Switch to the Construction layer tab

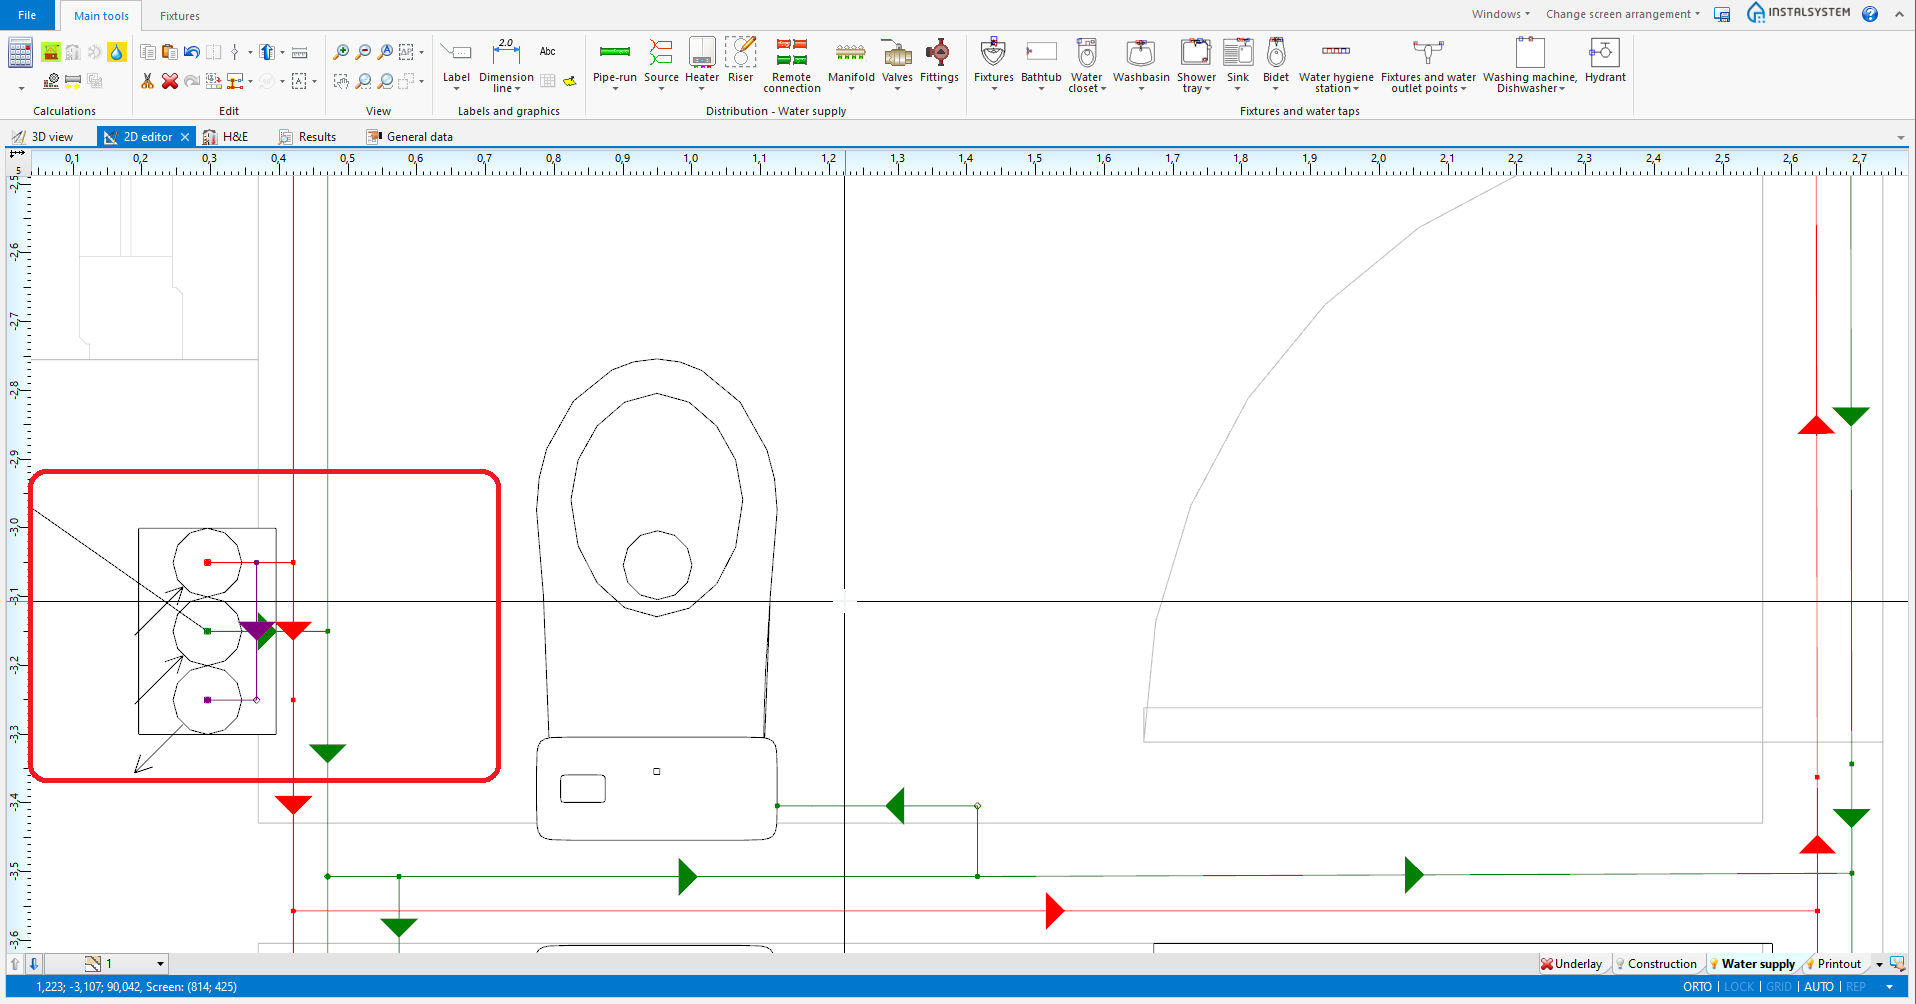click(x=1661, y=964)
